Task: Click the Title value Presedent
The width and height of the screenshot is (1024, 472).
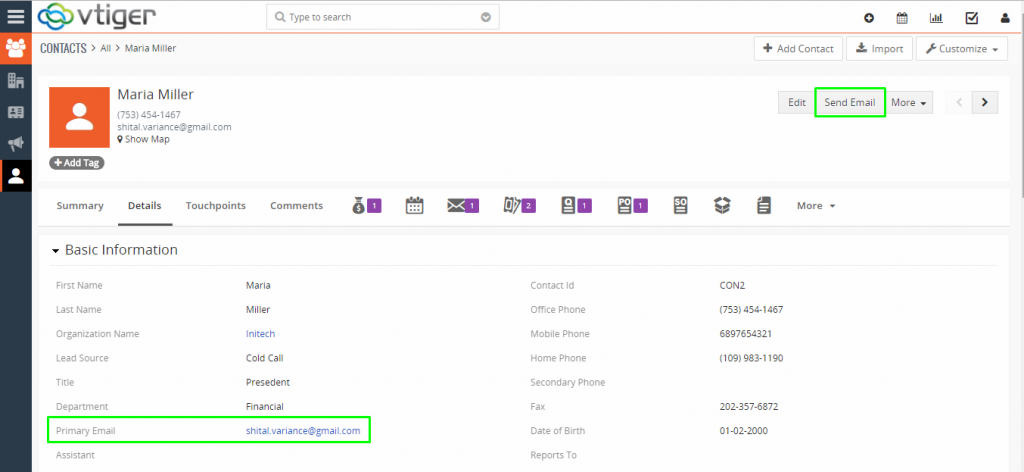Action: pos(268,382)
